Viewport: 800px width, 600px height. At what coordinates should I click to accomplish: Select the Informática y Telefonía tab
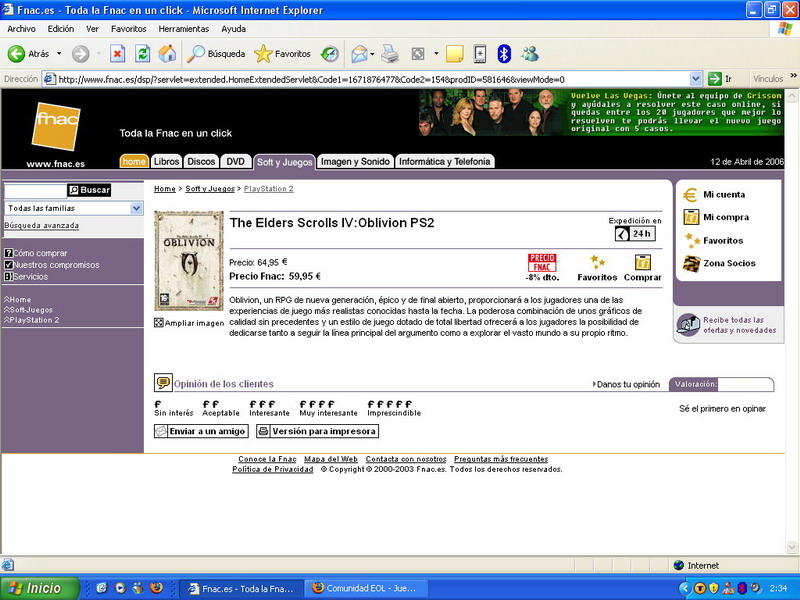445,161
